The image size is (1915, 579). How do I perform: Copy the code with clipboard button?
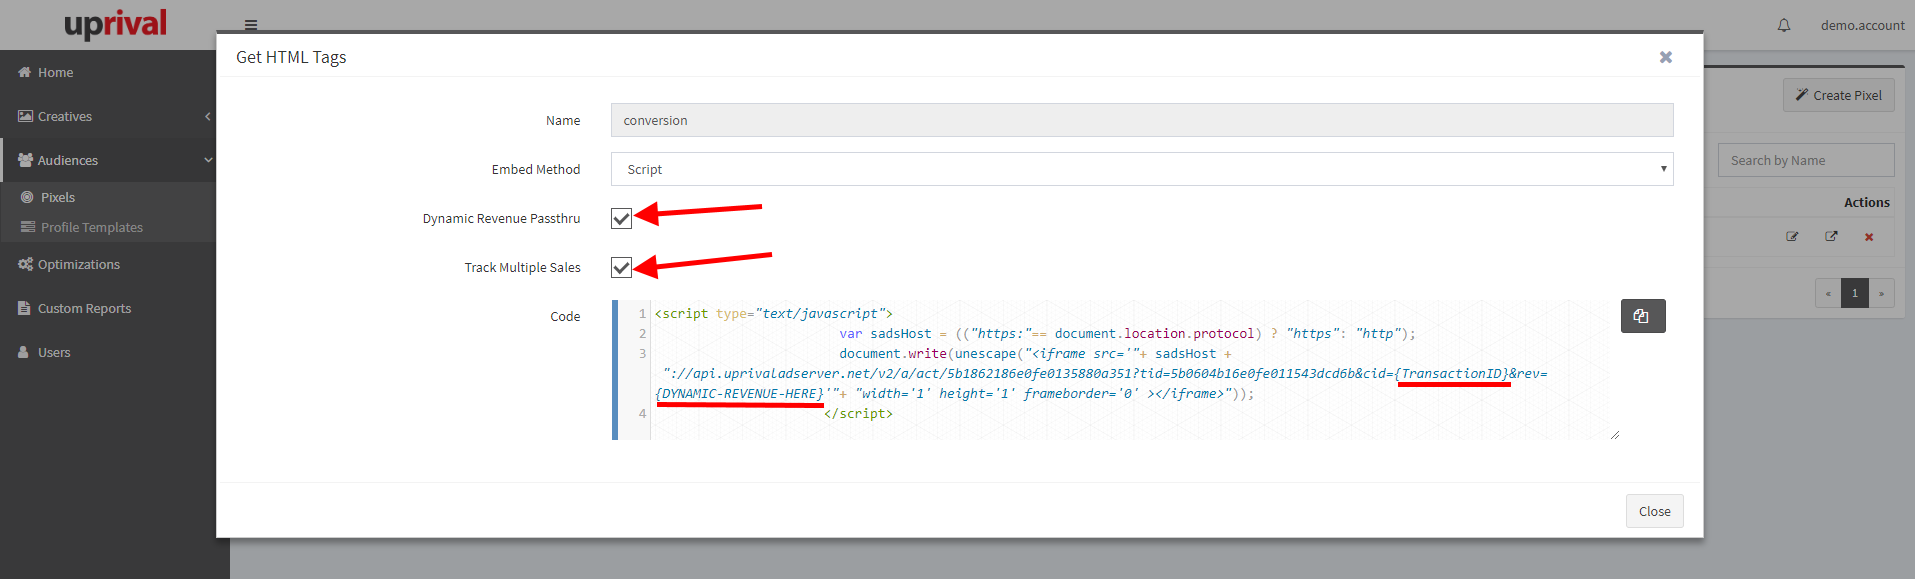tap(1642, 316)
